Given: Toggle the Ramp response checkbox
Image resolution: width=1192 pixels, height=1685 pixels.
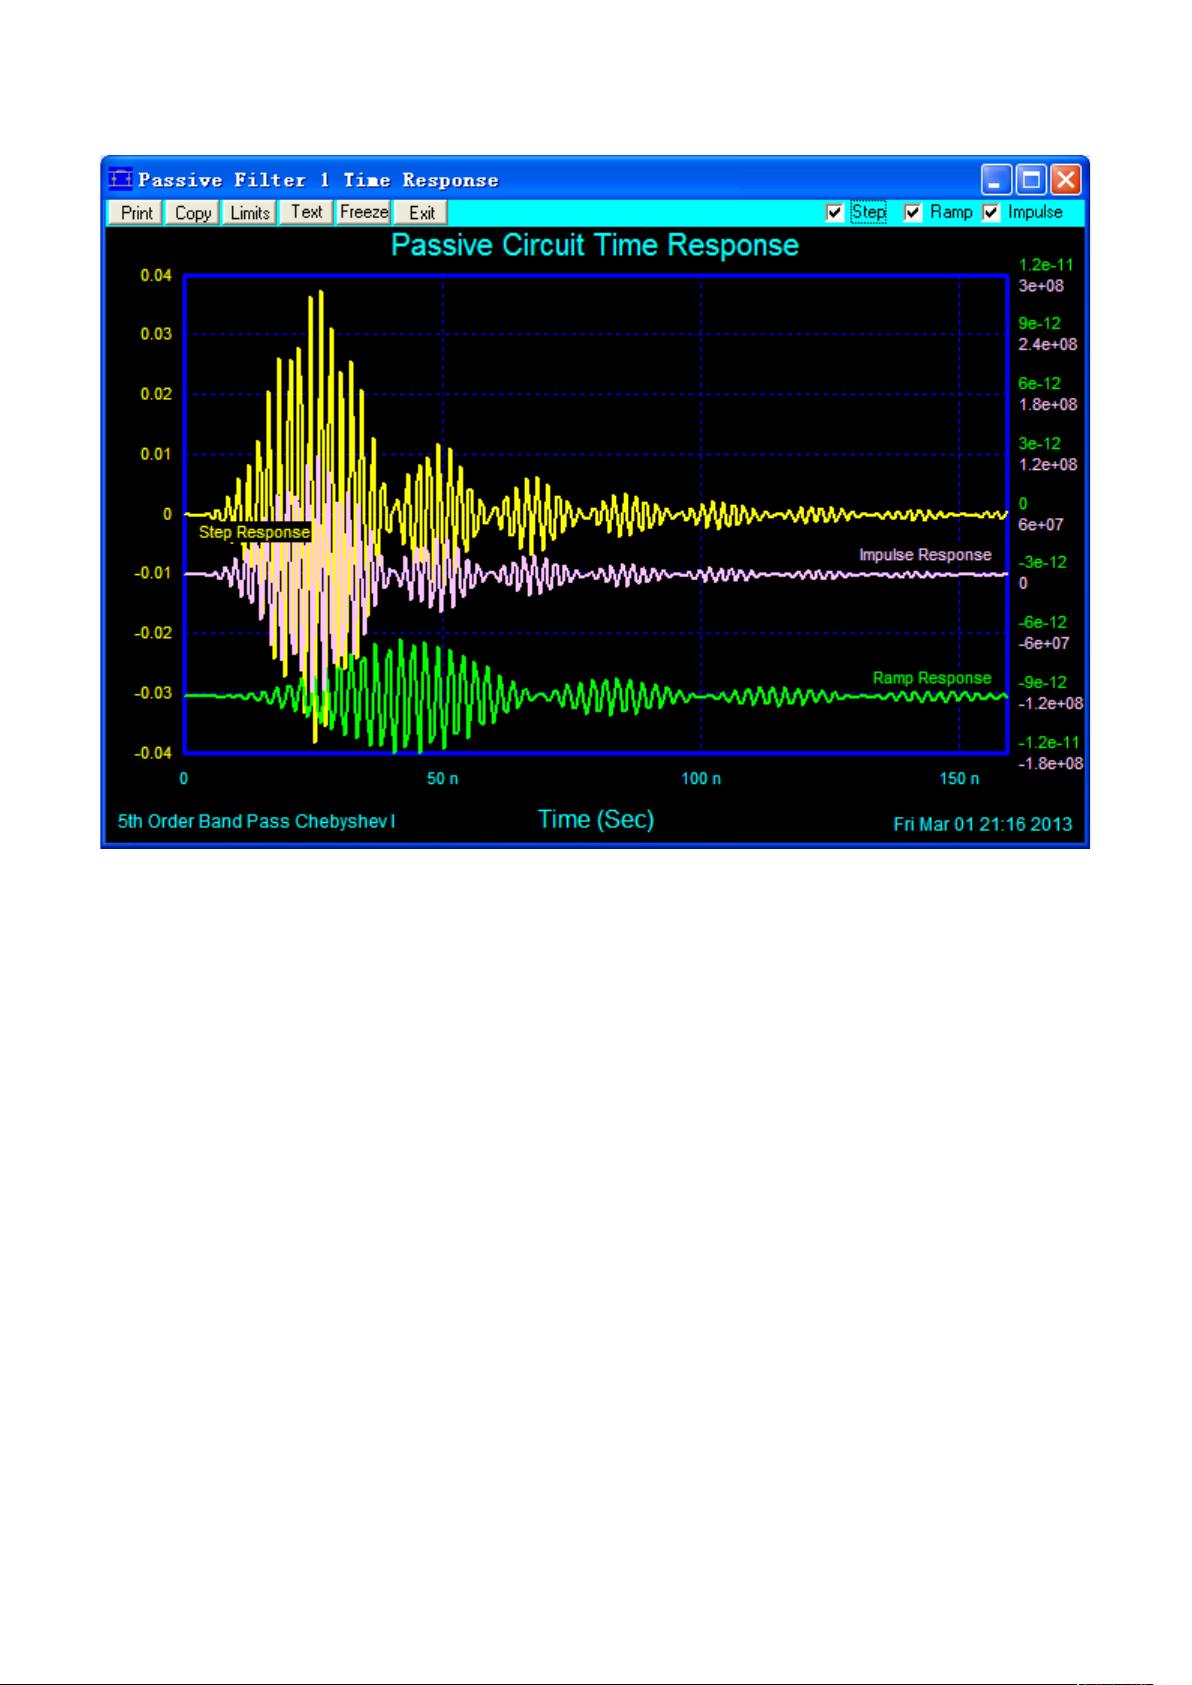Looking at the screenshot, I should pos(912,212).
